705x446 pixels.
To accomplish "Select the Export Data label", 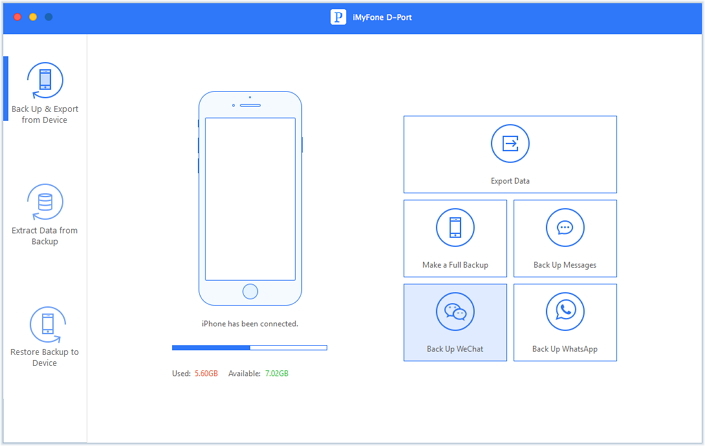I will click(510, 181).
